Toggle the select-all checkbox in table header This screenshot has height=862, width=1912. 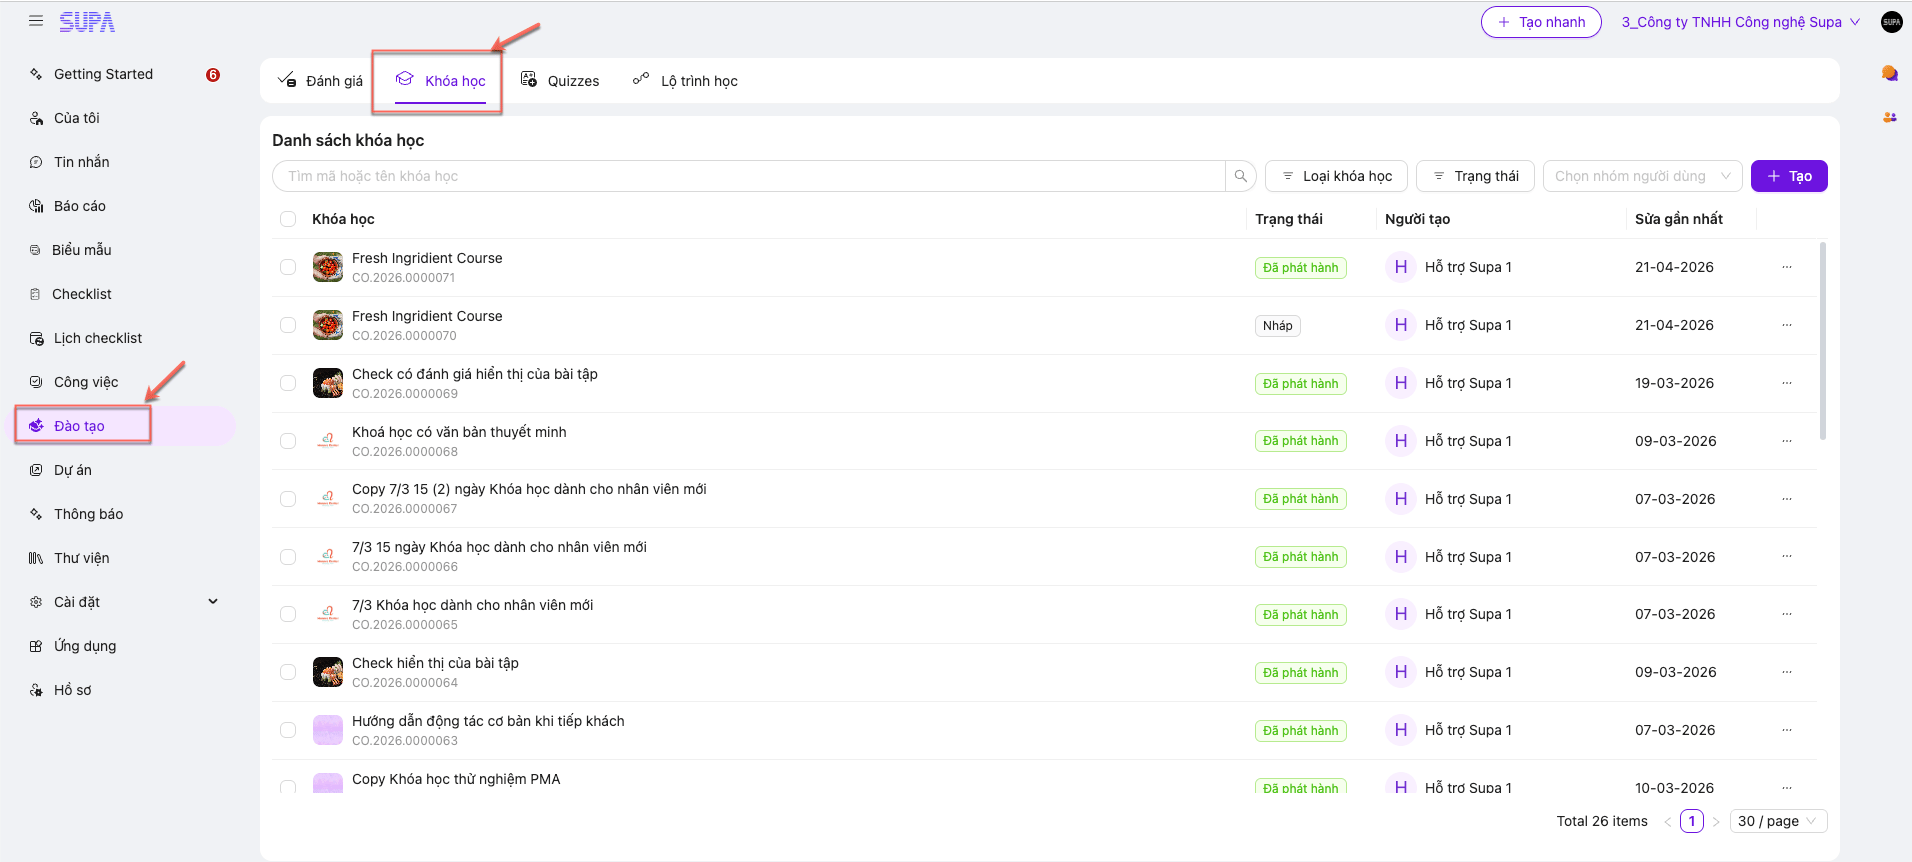click(288, 219)
